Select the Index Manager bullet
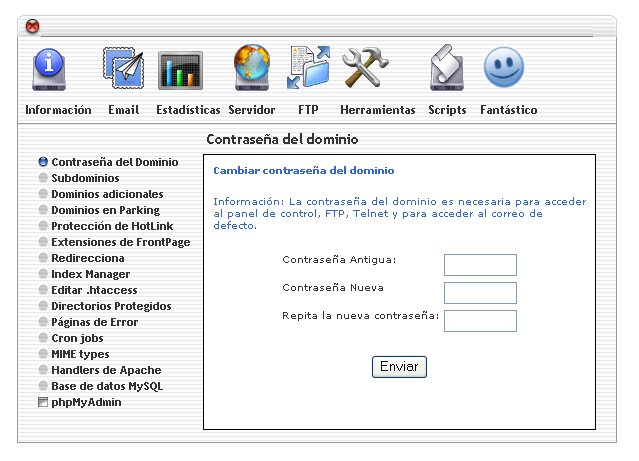 pyautogui.click(x=43, y=273)
